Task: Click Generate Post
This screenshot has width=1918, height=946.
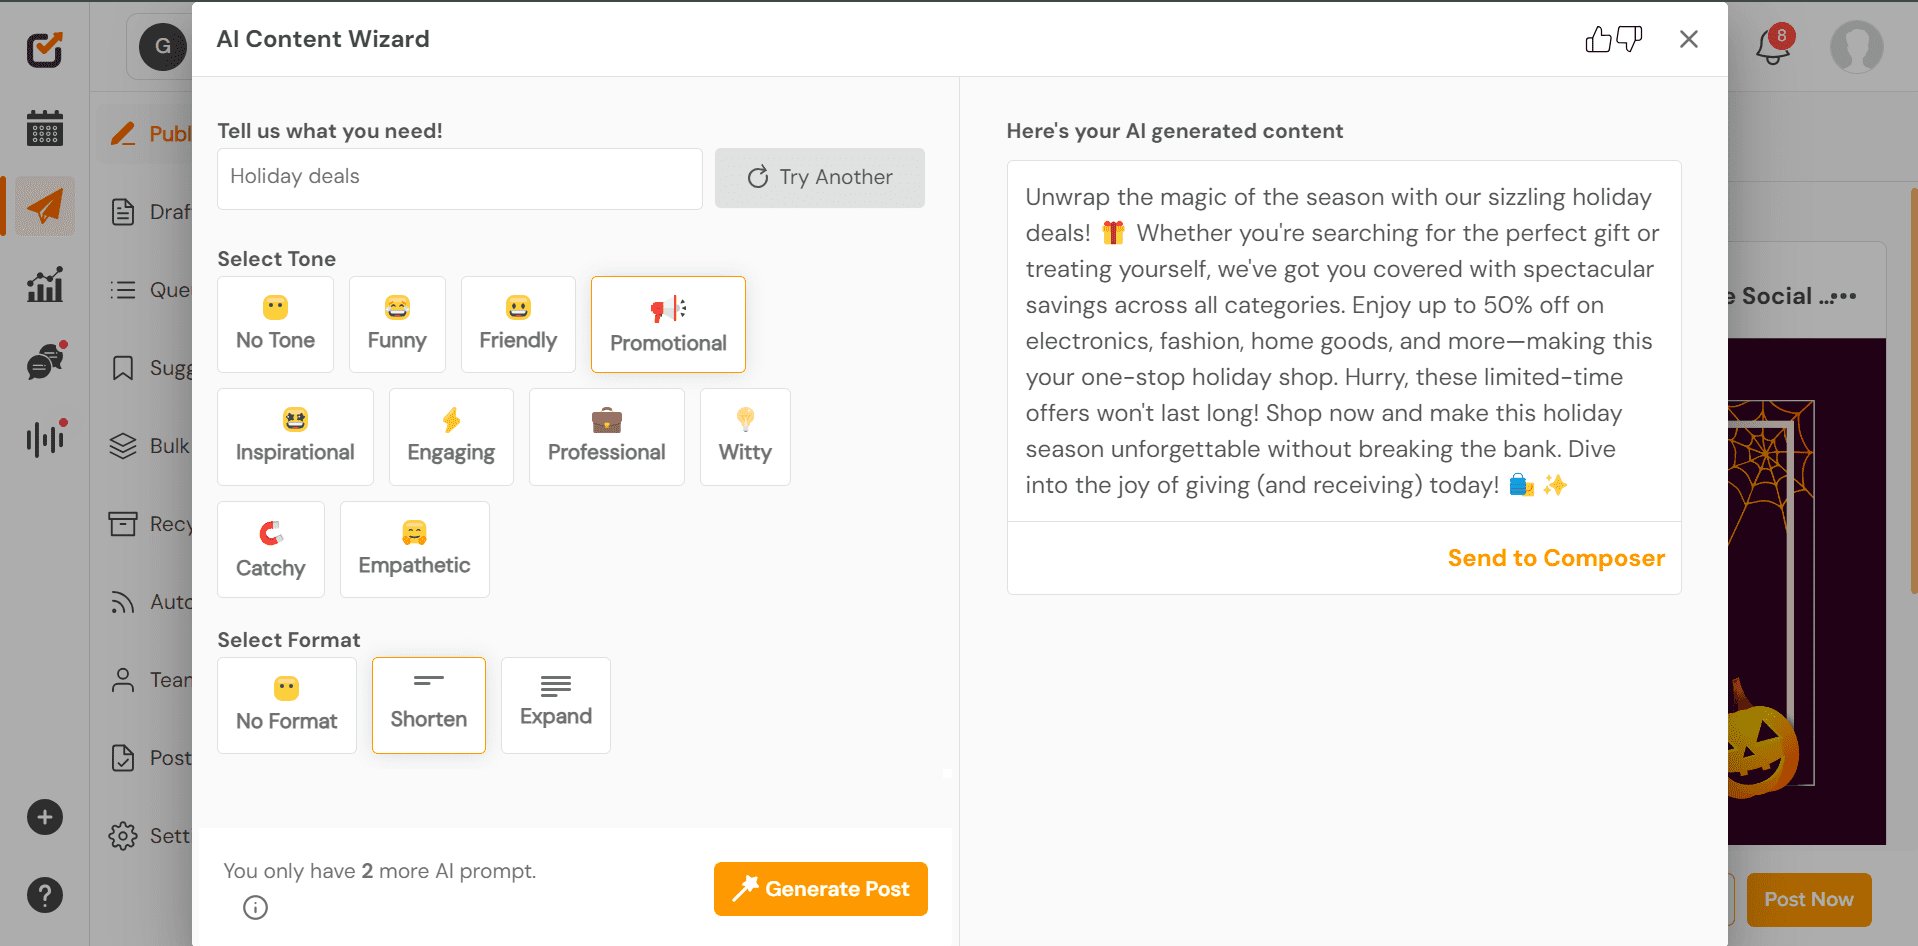Action: (x=819, y=888)
